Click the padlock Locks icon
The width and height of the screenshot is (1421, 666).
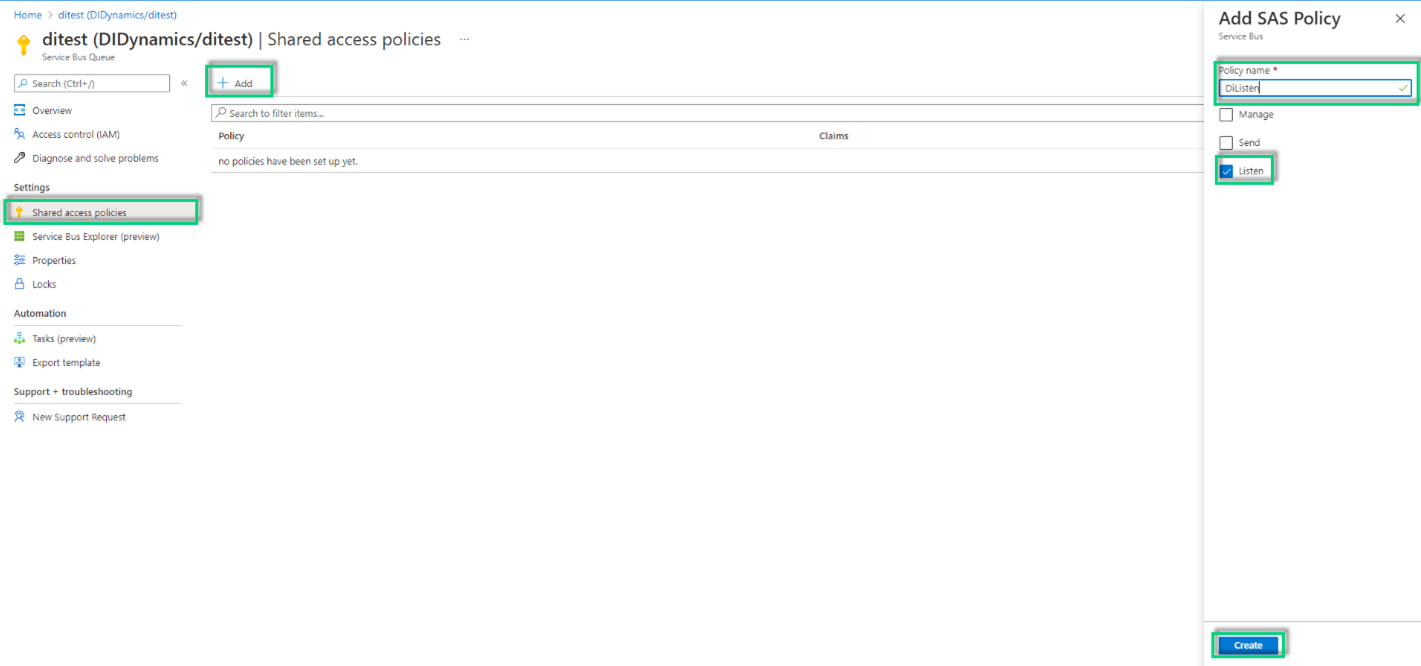point(20,284)
